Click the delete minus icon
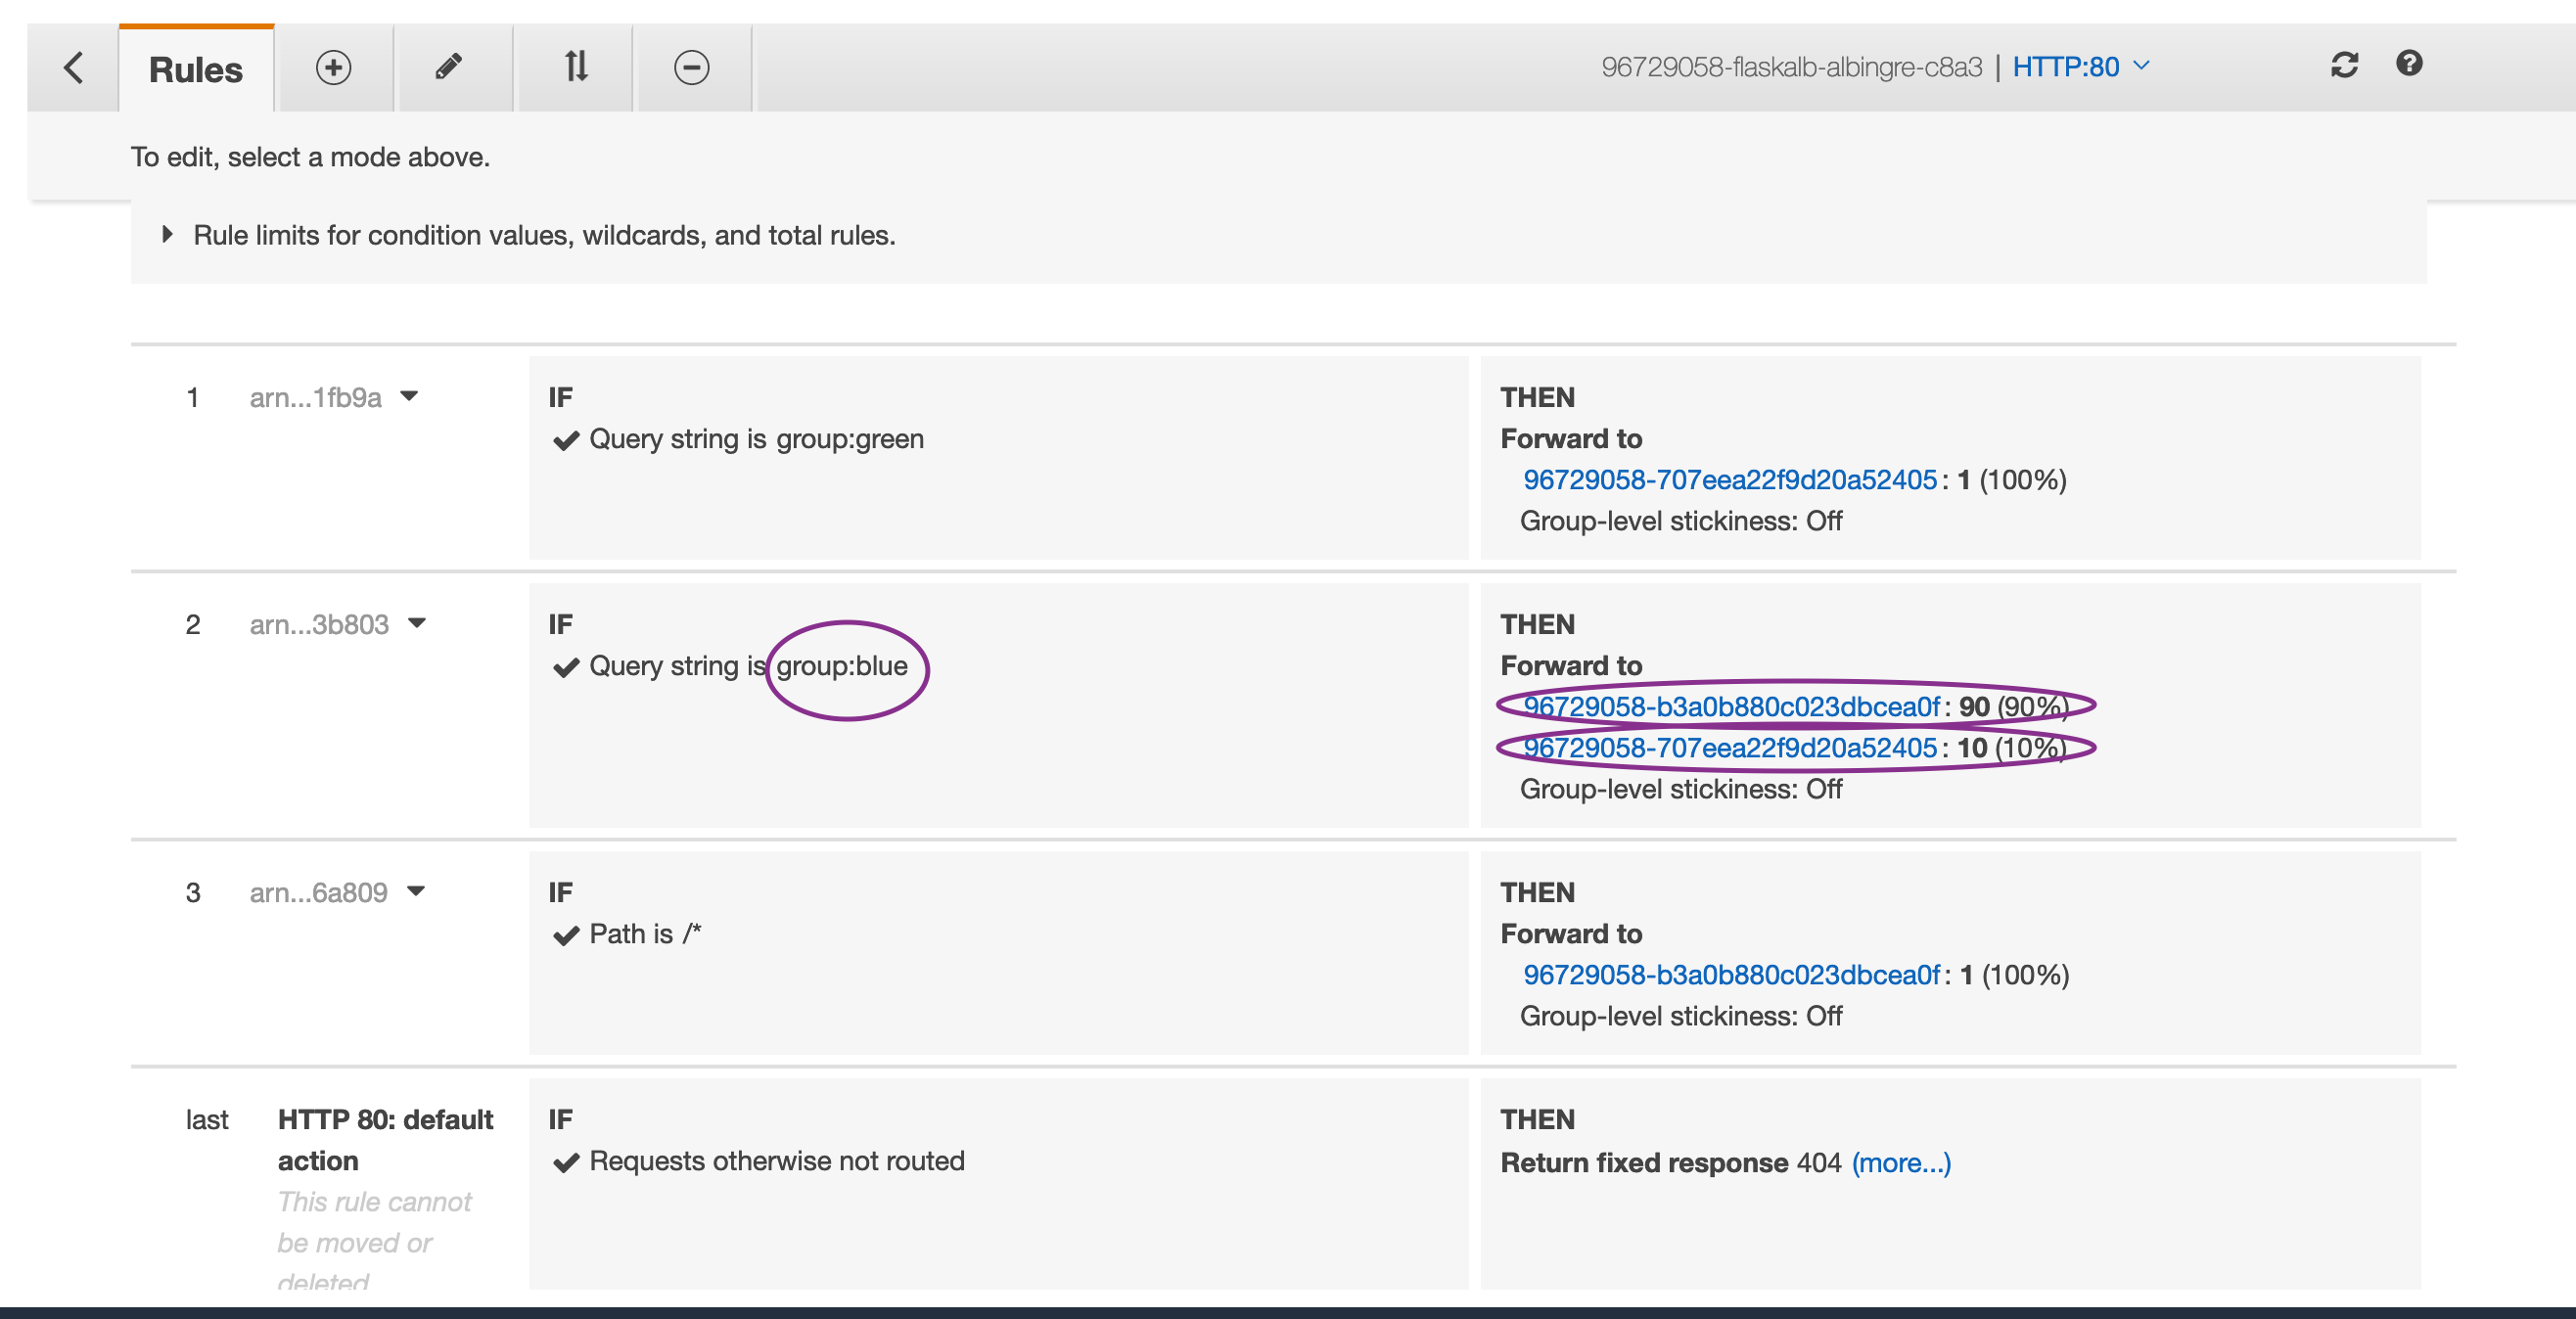Viewport: 2576px width, 1319px height. 690,68
